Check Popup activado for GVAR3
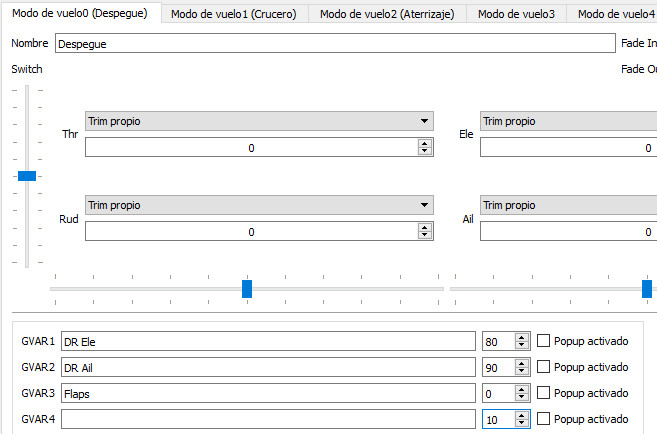The height and width of the screenshot is (434, 657). (544, 393)
